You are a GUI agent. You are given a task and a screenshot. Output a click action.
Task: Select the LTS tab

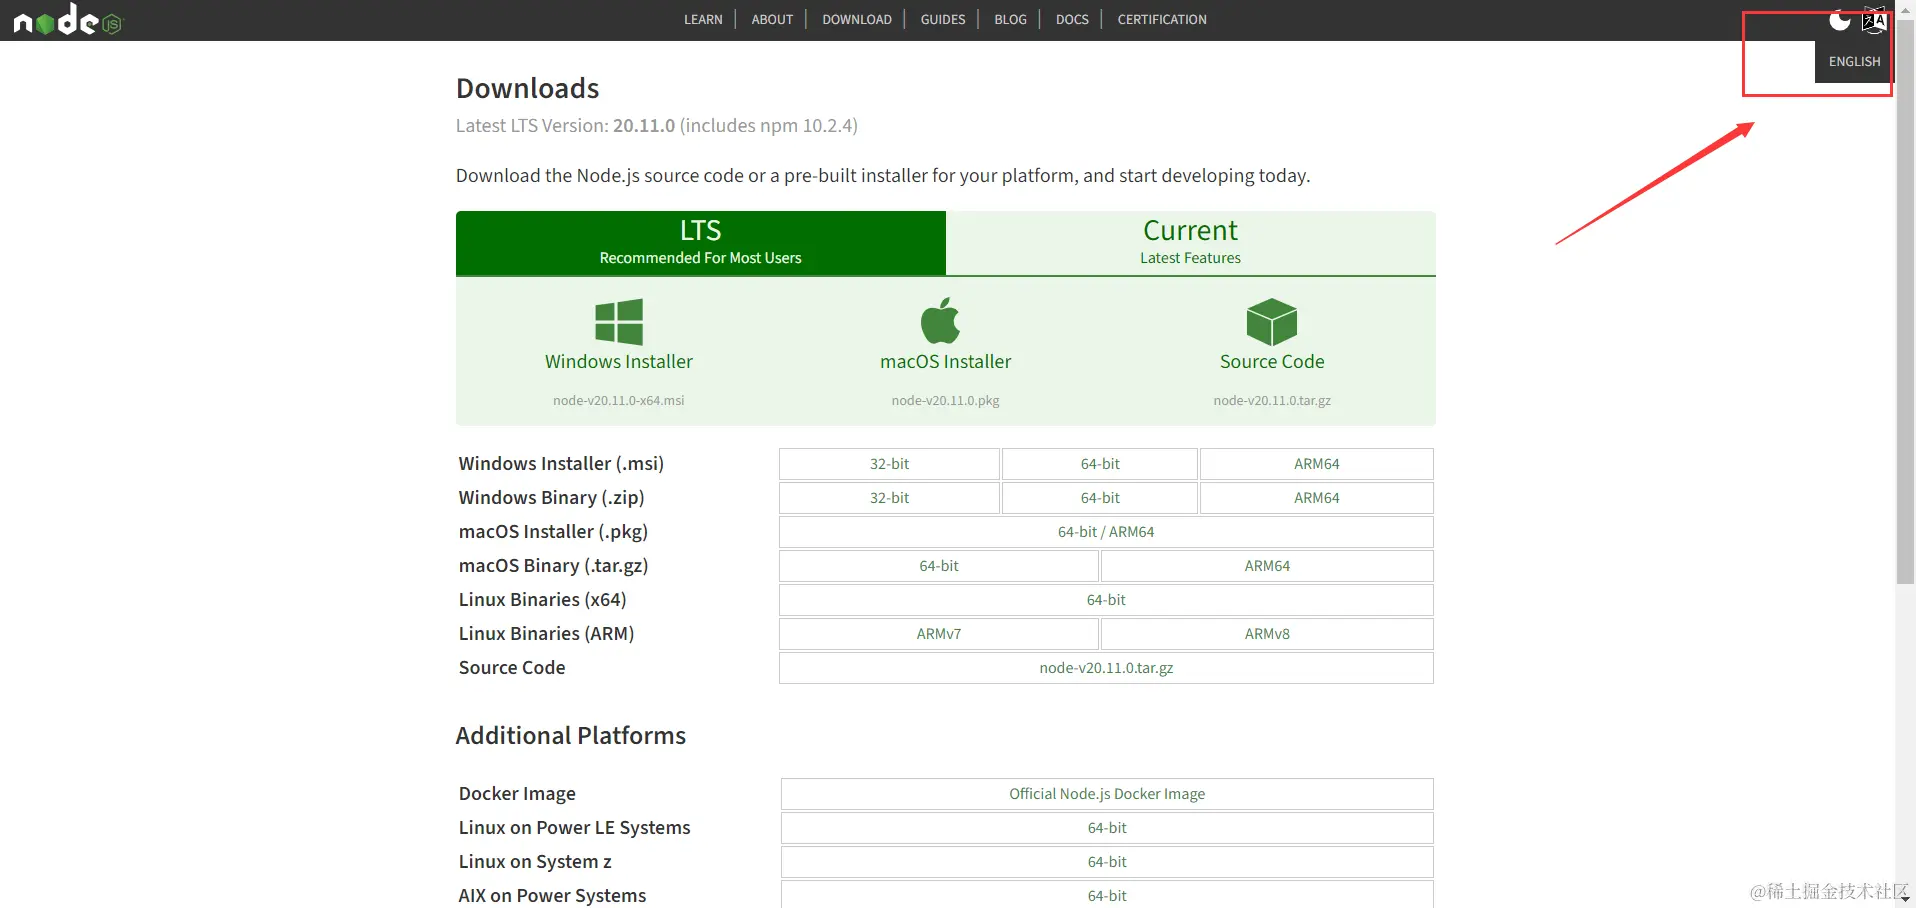(x=701, y=243)
